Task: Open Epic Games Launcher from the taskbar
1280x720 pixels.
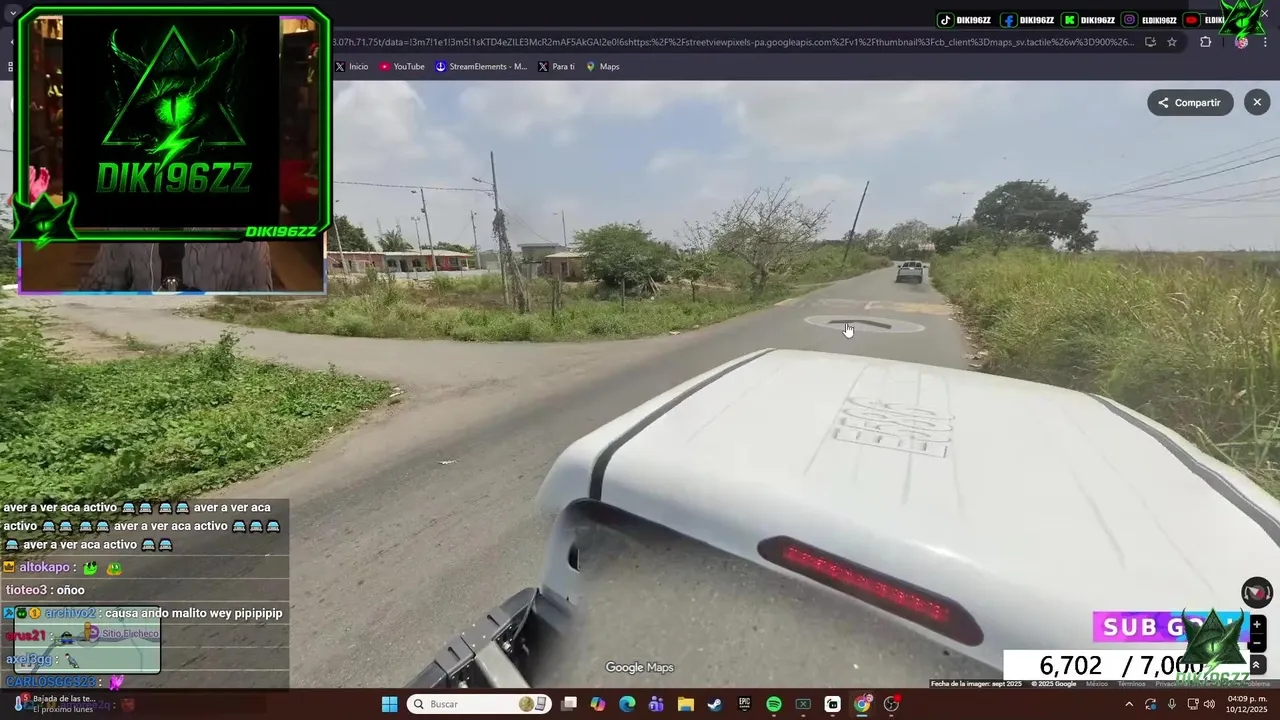Action: coord(744,704)
